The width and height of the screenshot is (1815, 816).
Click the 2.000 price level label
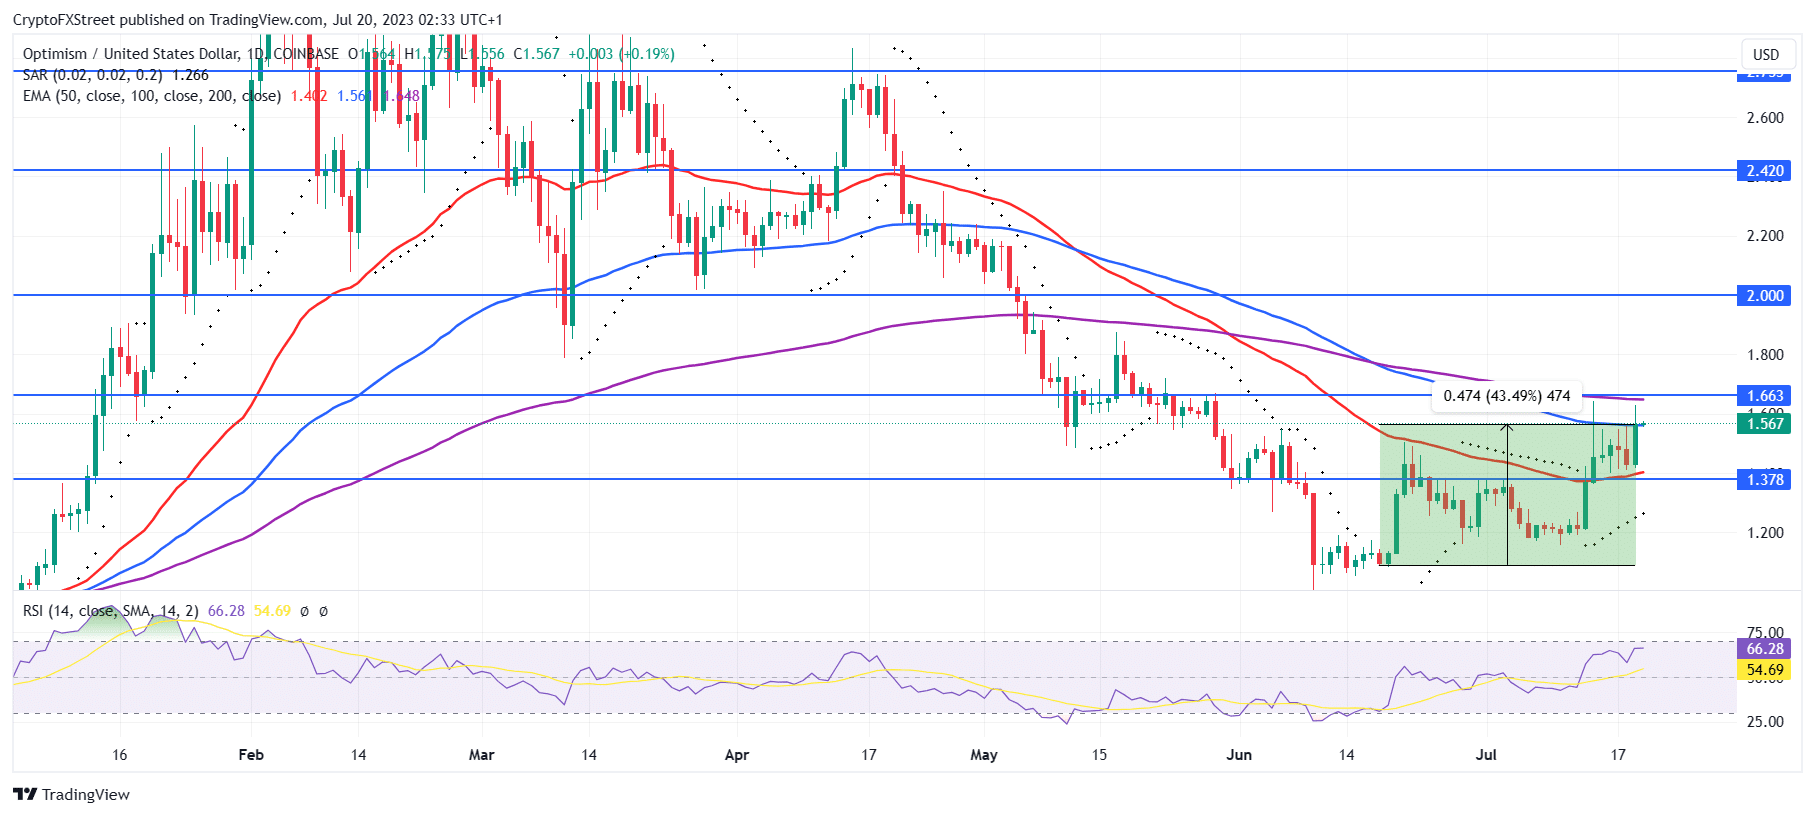(1765, 295)
